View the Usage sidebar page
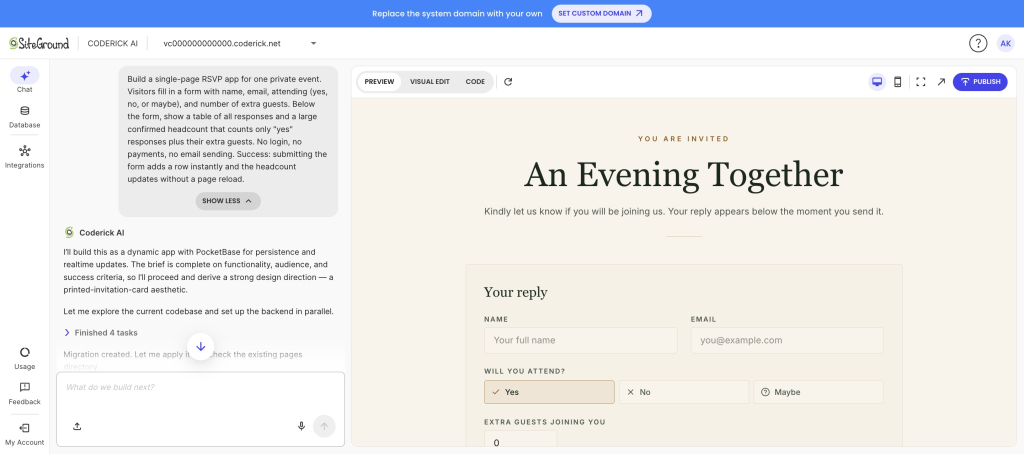The height and width of the screenshot is (454, 1024). (x=24, y=358)
